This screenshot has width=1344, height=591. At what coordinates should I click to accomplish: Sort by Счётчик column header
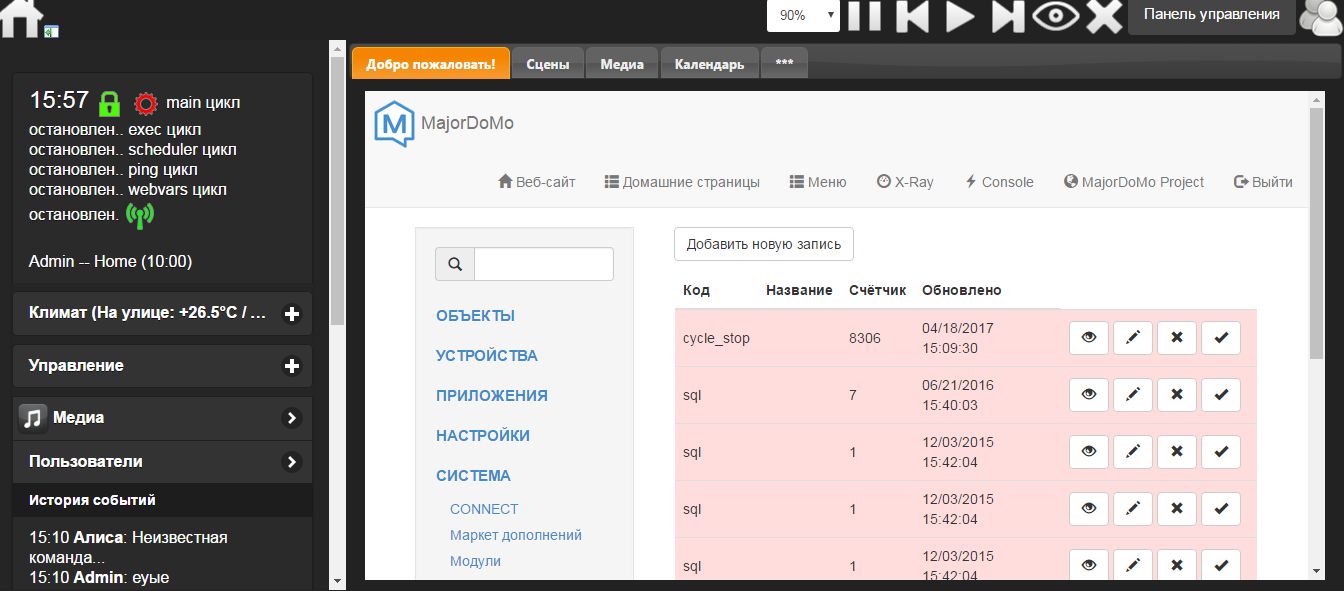pyautogui.click(x=877, y=290)
